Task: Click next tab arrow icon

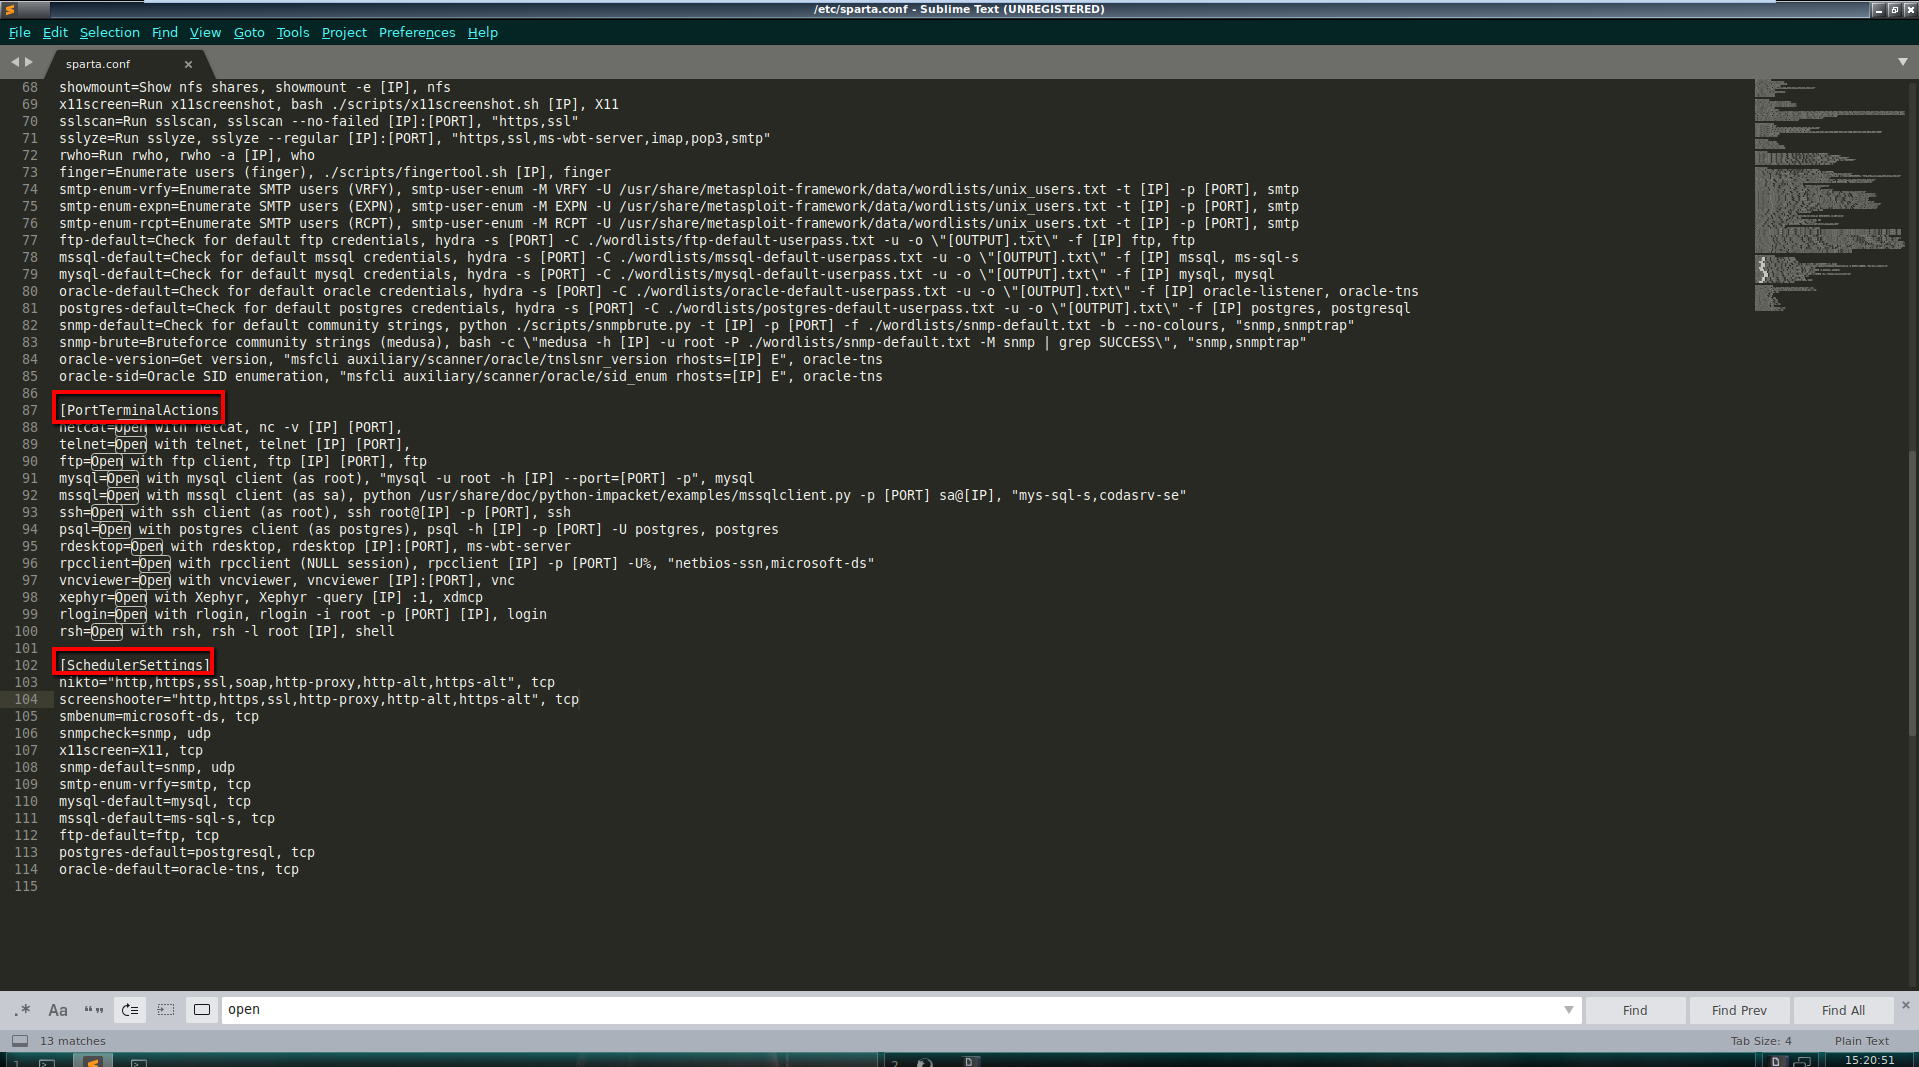Action: pos(29,62)
